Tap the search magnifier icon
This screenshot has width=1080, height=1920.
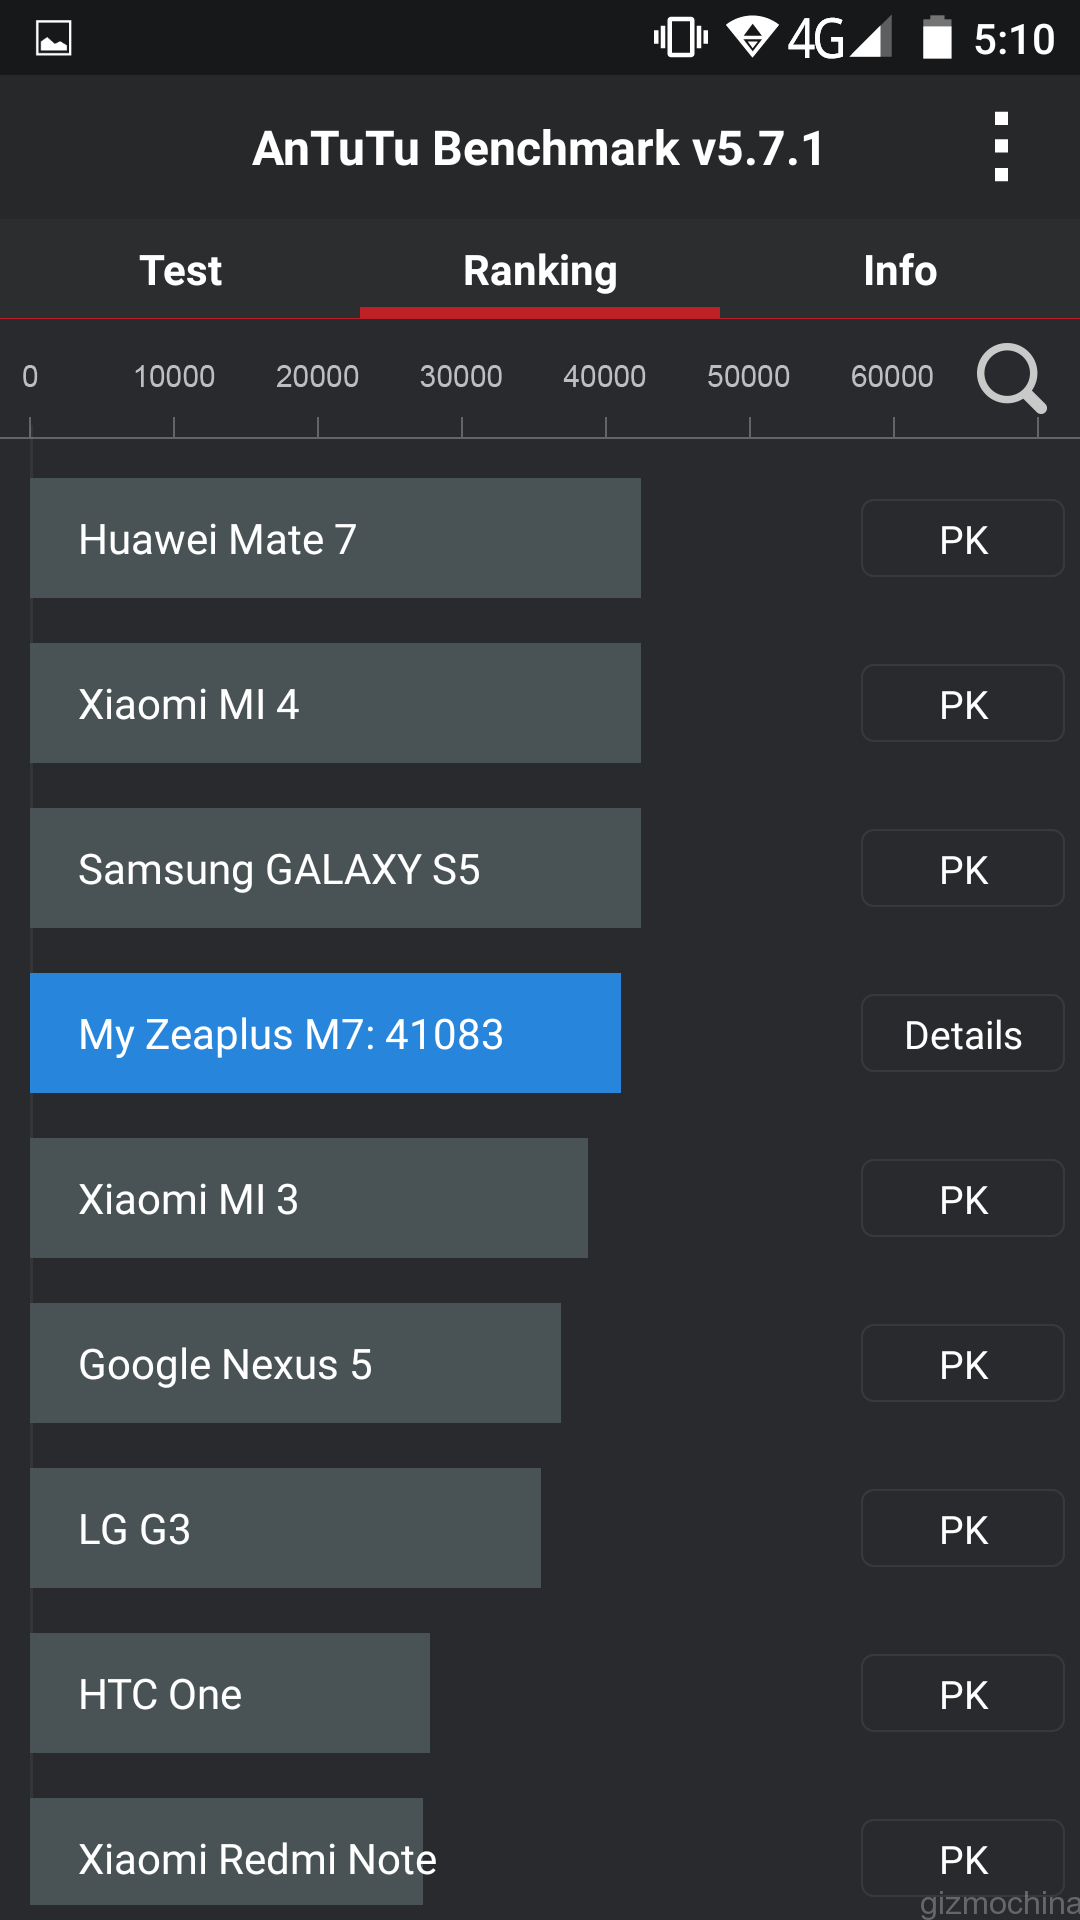click(x=1011, y=378)
